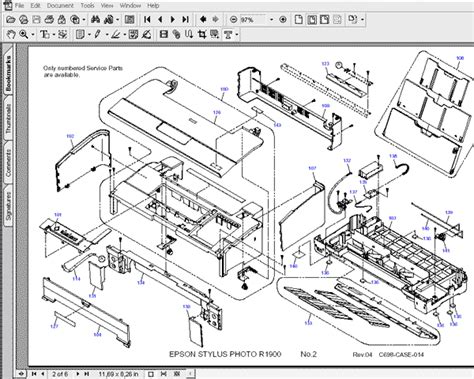
Task: Switch to Fit Width view
Action: (x=324, y=20)
